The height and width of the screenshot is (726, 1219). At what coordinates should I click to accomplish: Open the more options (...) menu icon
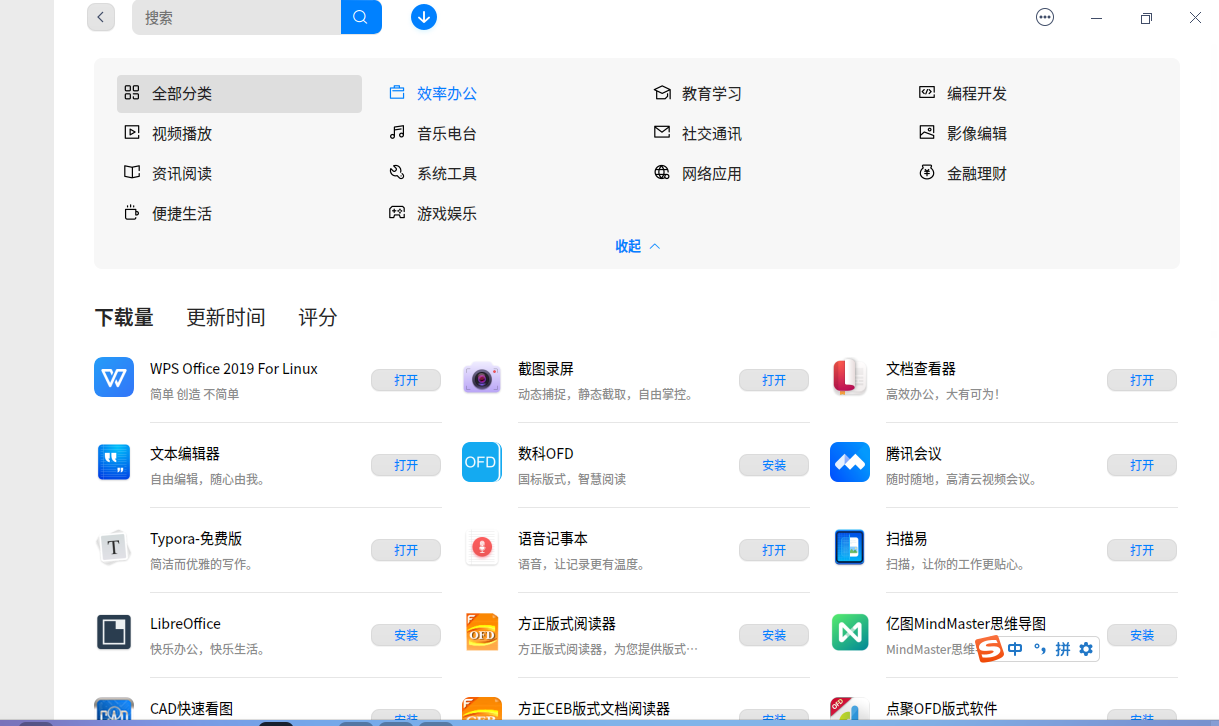point(1044,17)
